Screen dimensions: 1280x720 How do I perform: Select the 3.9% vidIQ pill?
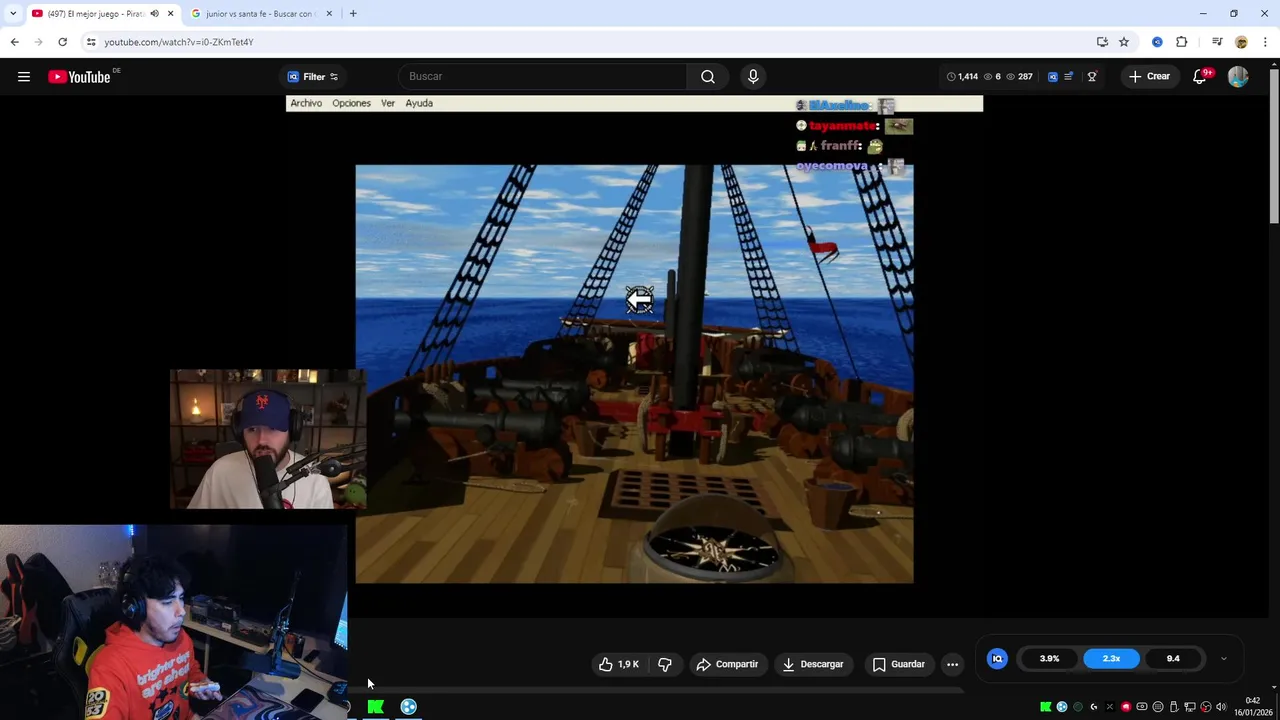coord(1049,658)
